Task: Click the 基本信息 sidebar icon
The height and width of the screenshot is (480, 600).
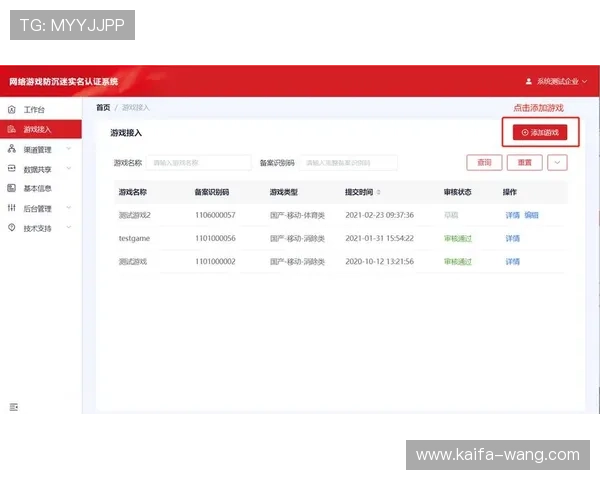Action: click(12, 188)
